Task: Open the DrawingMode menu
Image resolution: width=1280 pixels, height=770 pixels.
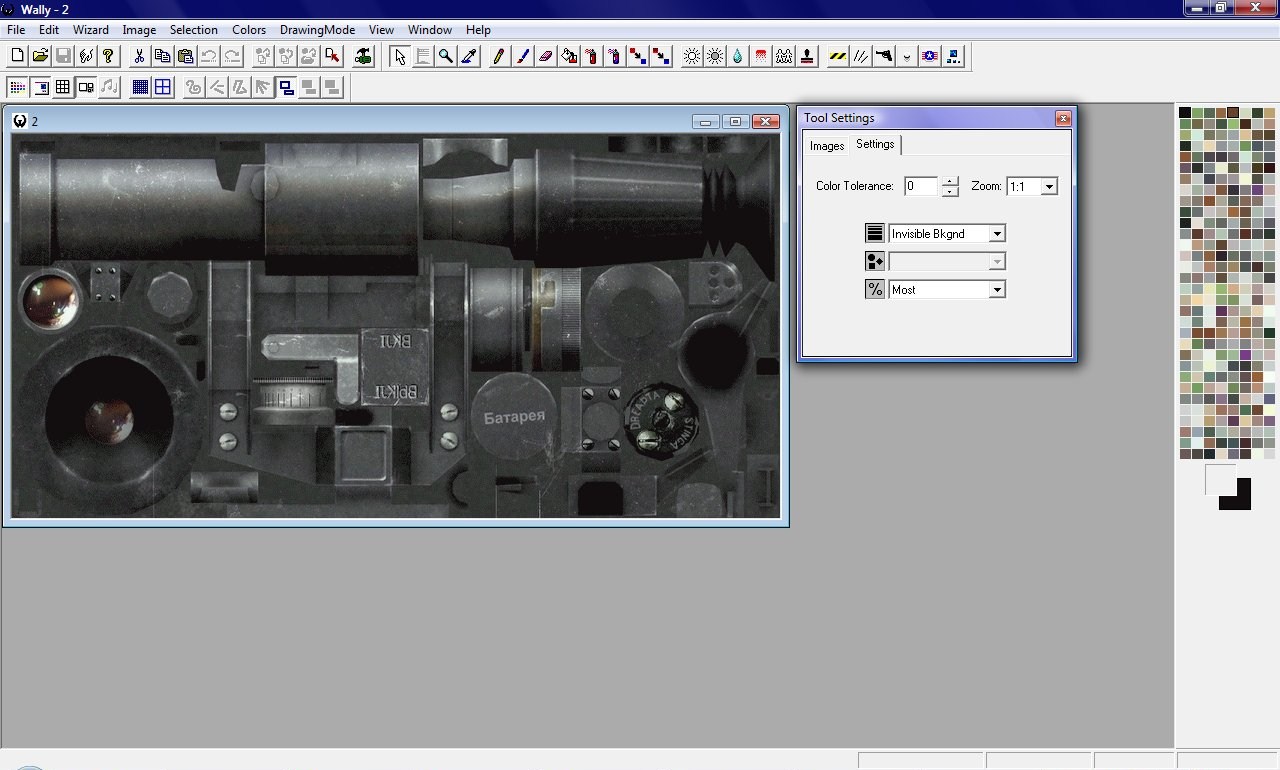Action: tap(317, 29)
